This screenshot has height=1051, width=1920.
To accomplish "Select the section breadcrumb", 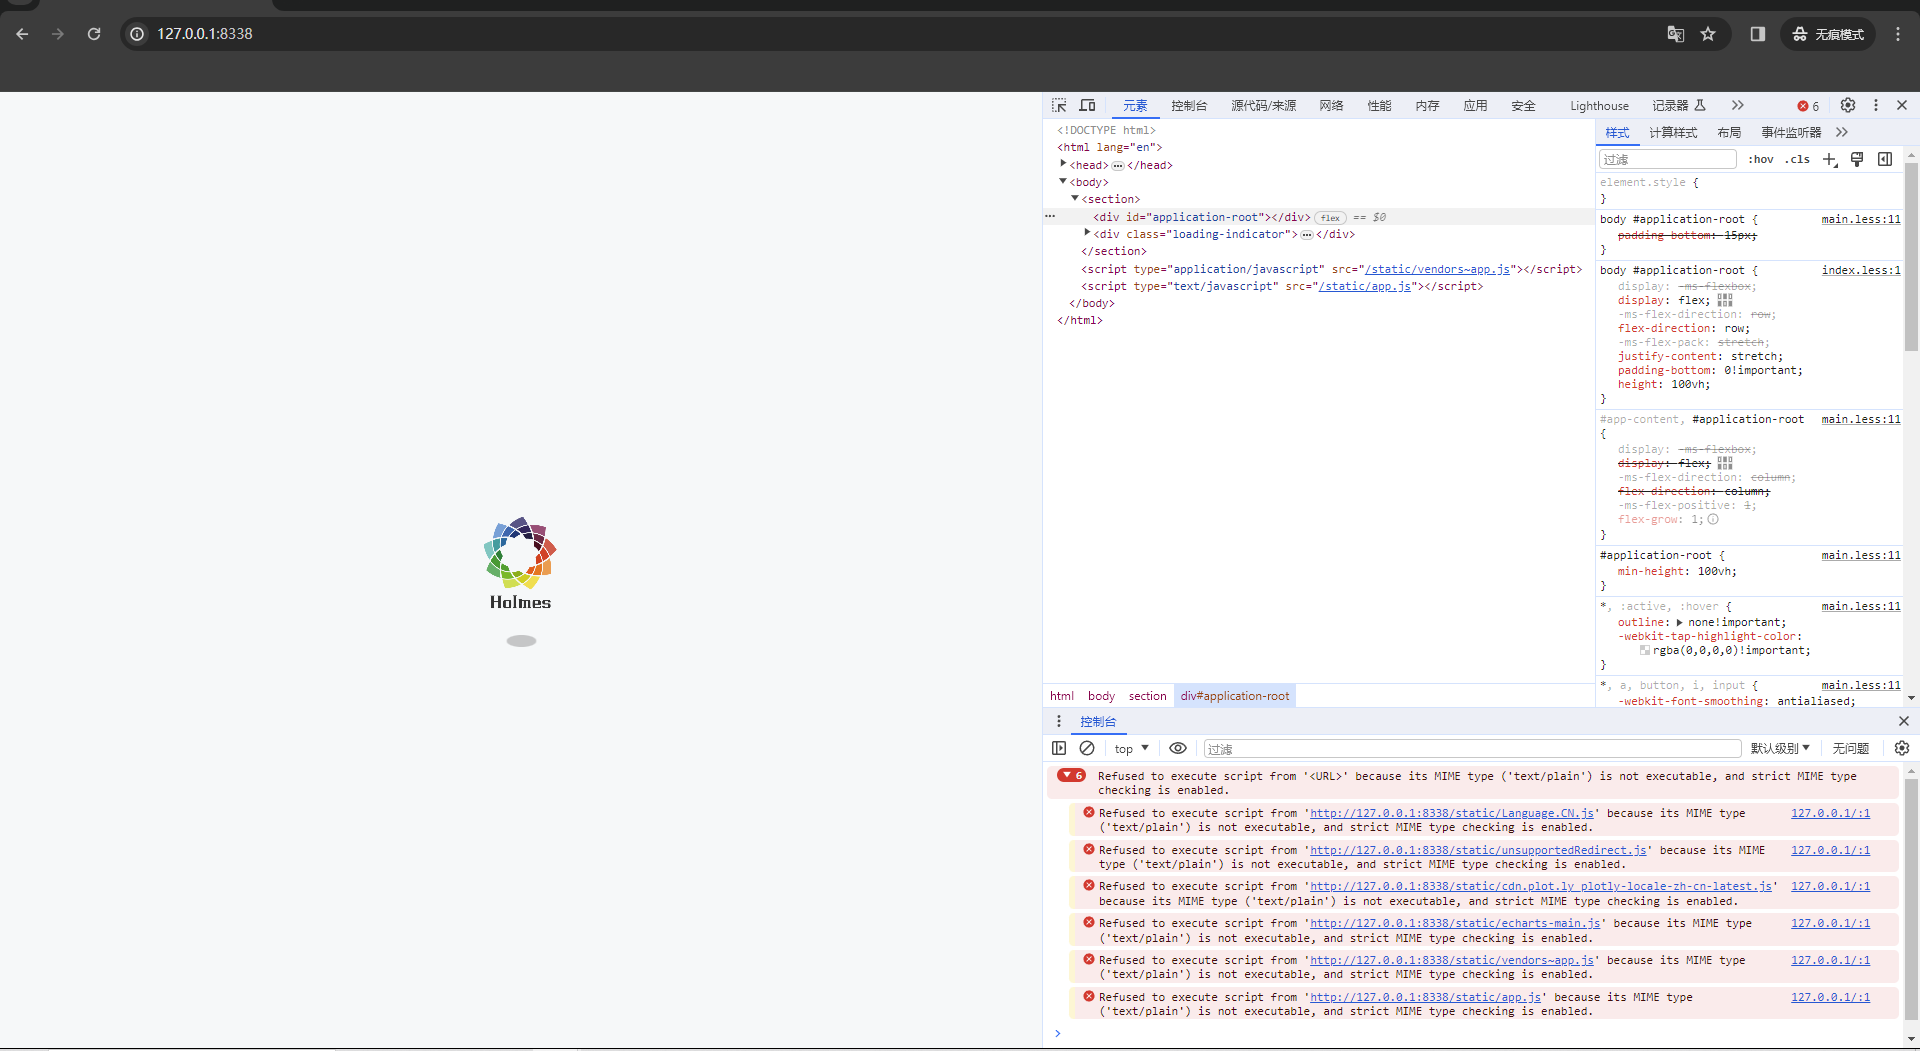I will [1147, 696].
